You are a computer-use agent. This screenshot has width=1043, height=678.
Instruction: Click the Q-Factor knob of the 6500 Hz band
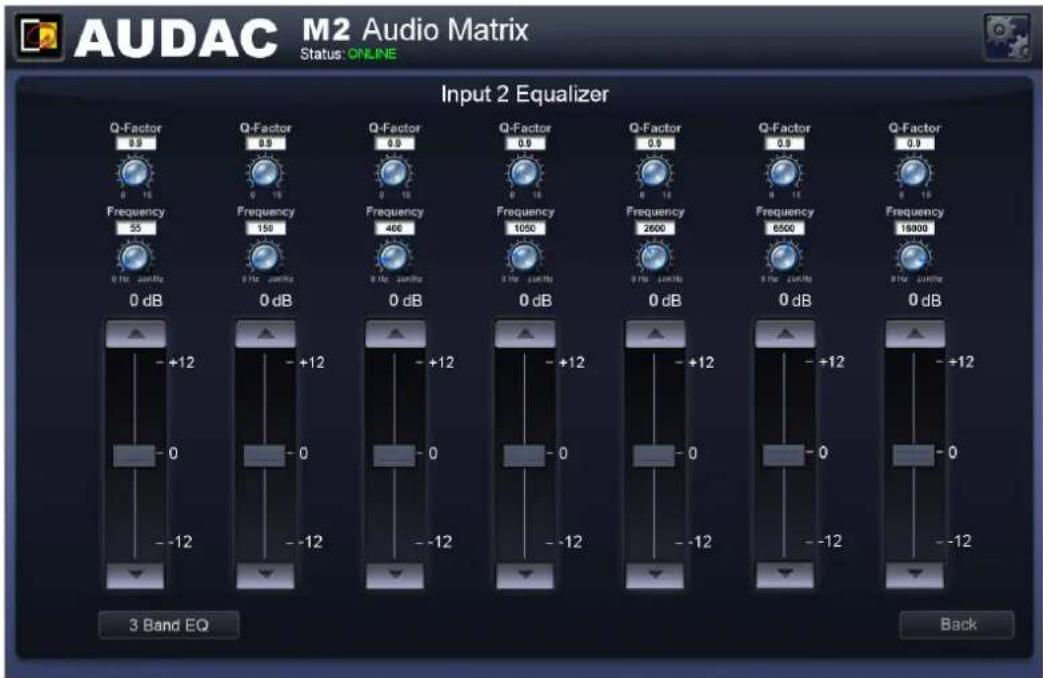tap(784, 174)
